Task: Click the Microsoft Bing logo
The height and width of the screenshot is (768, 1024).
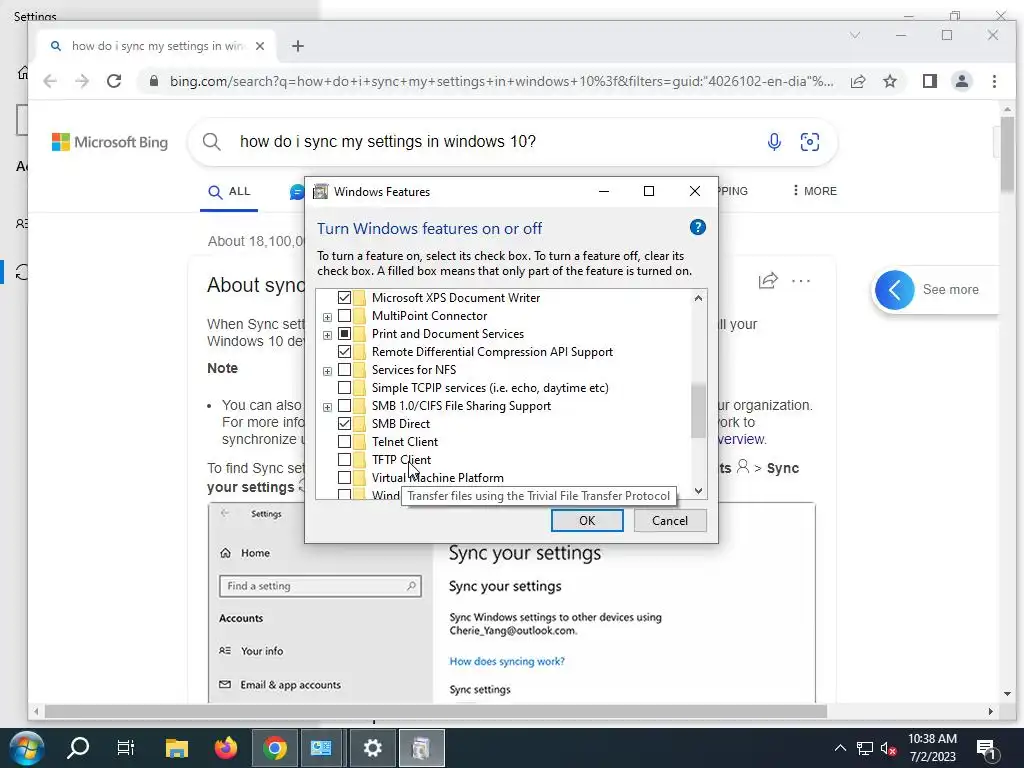Action: pyautogui.click(x=110, y=142)
